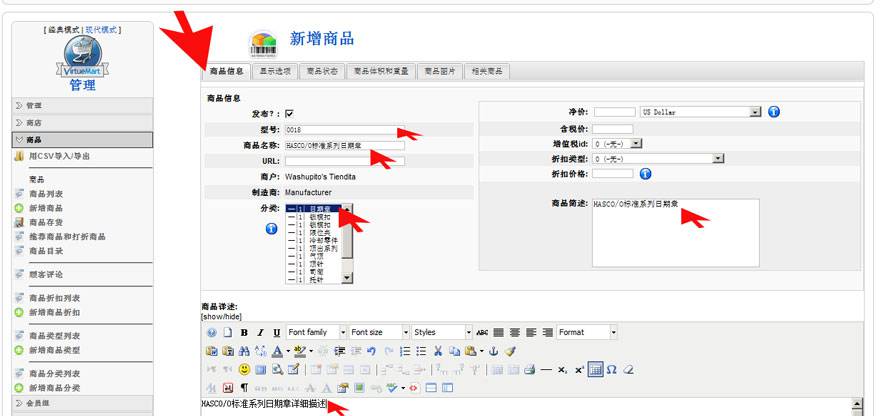Open the Styles dropdown

point(442,332)
